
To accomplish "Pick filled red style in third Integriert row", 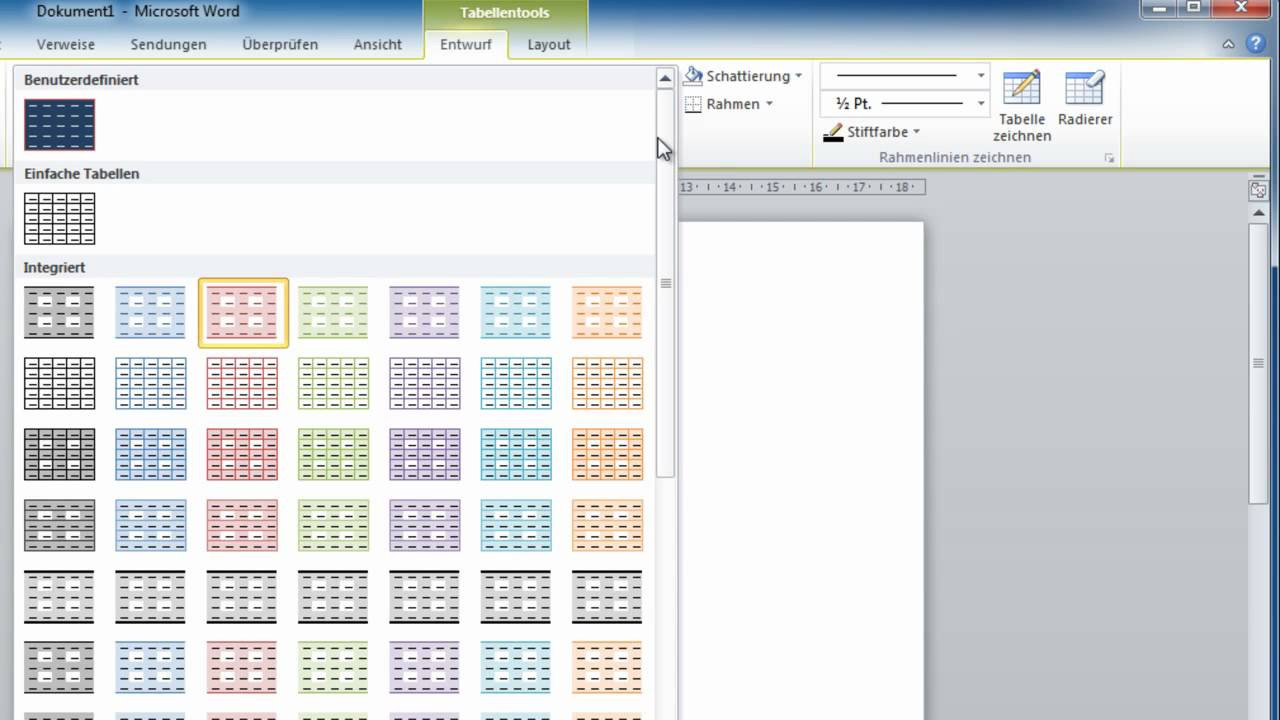I will pos(242,455).
